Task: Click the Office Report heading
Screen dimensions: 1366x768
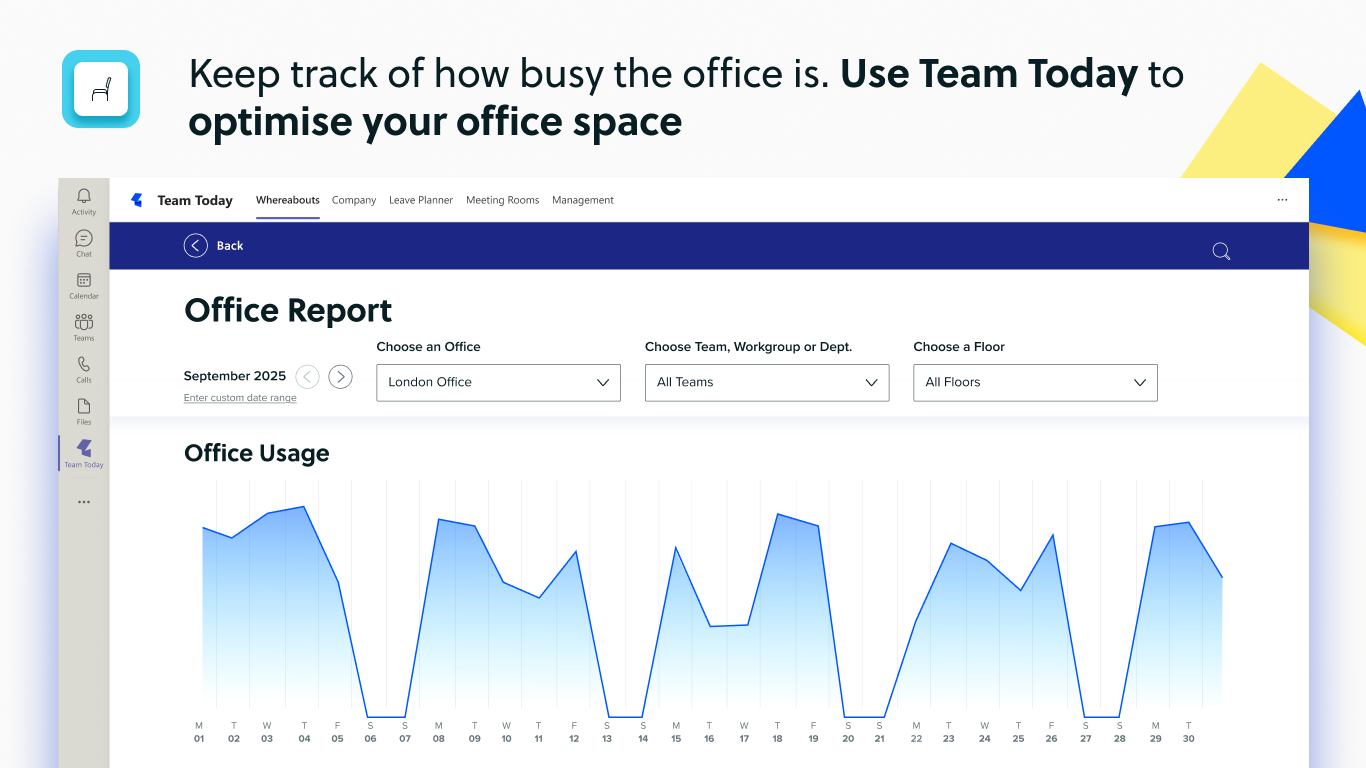Action: (x=288, y=311)
